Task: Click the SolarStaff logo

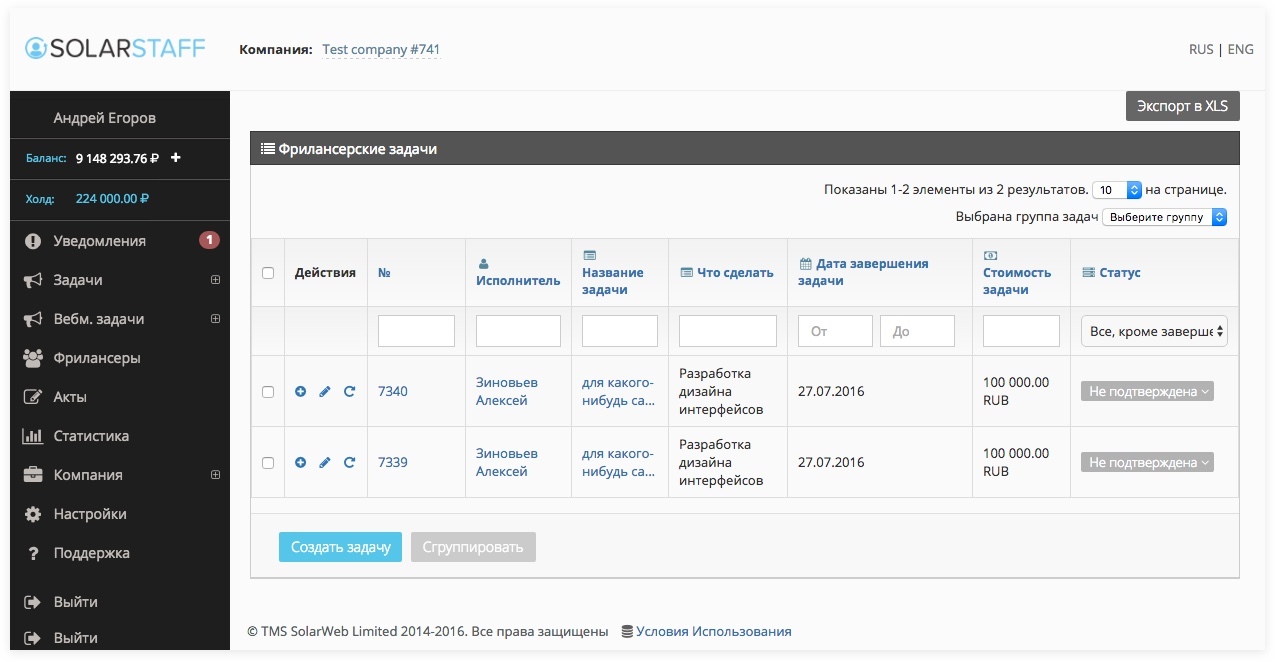Action: tap(115, 48)
